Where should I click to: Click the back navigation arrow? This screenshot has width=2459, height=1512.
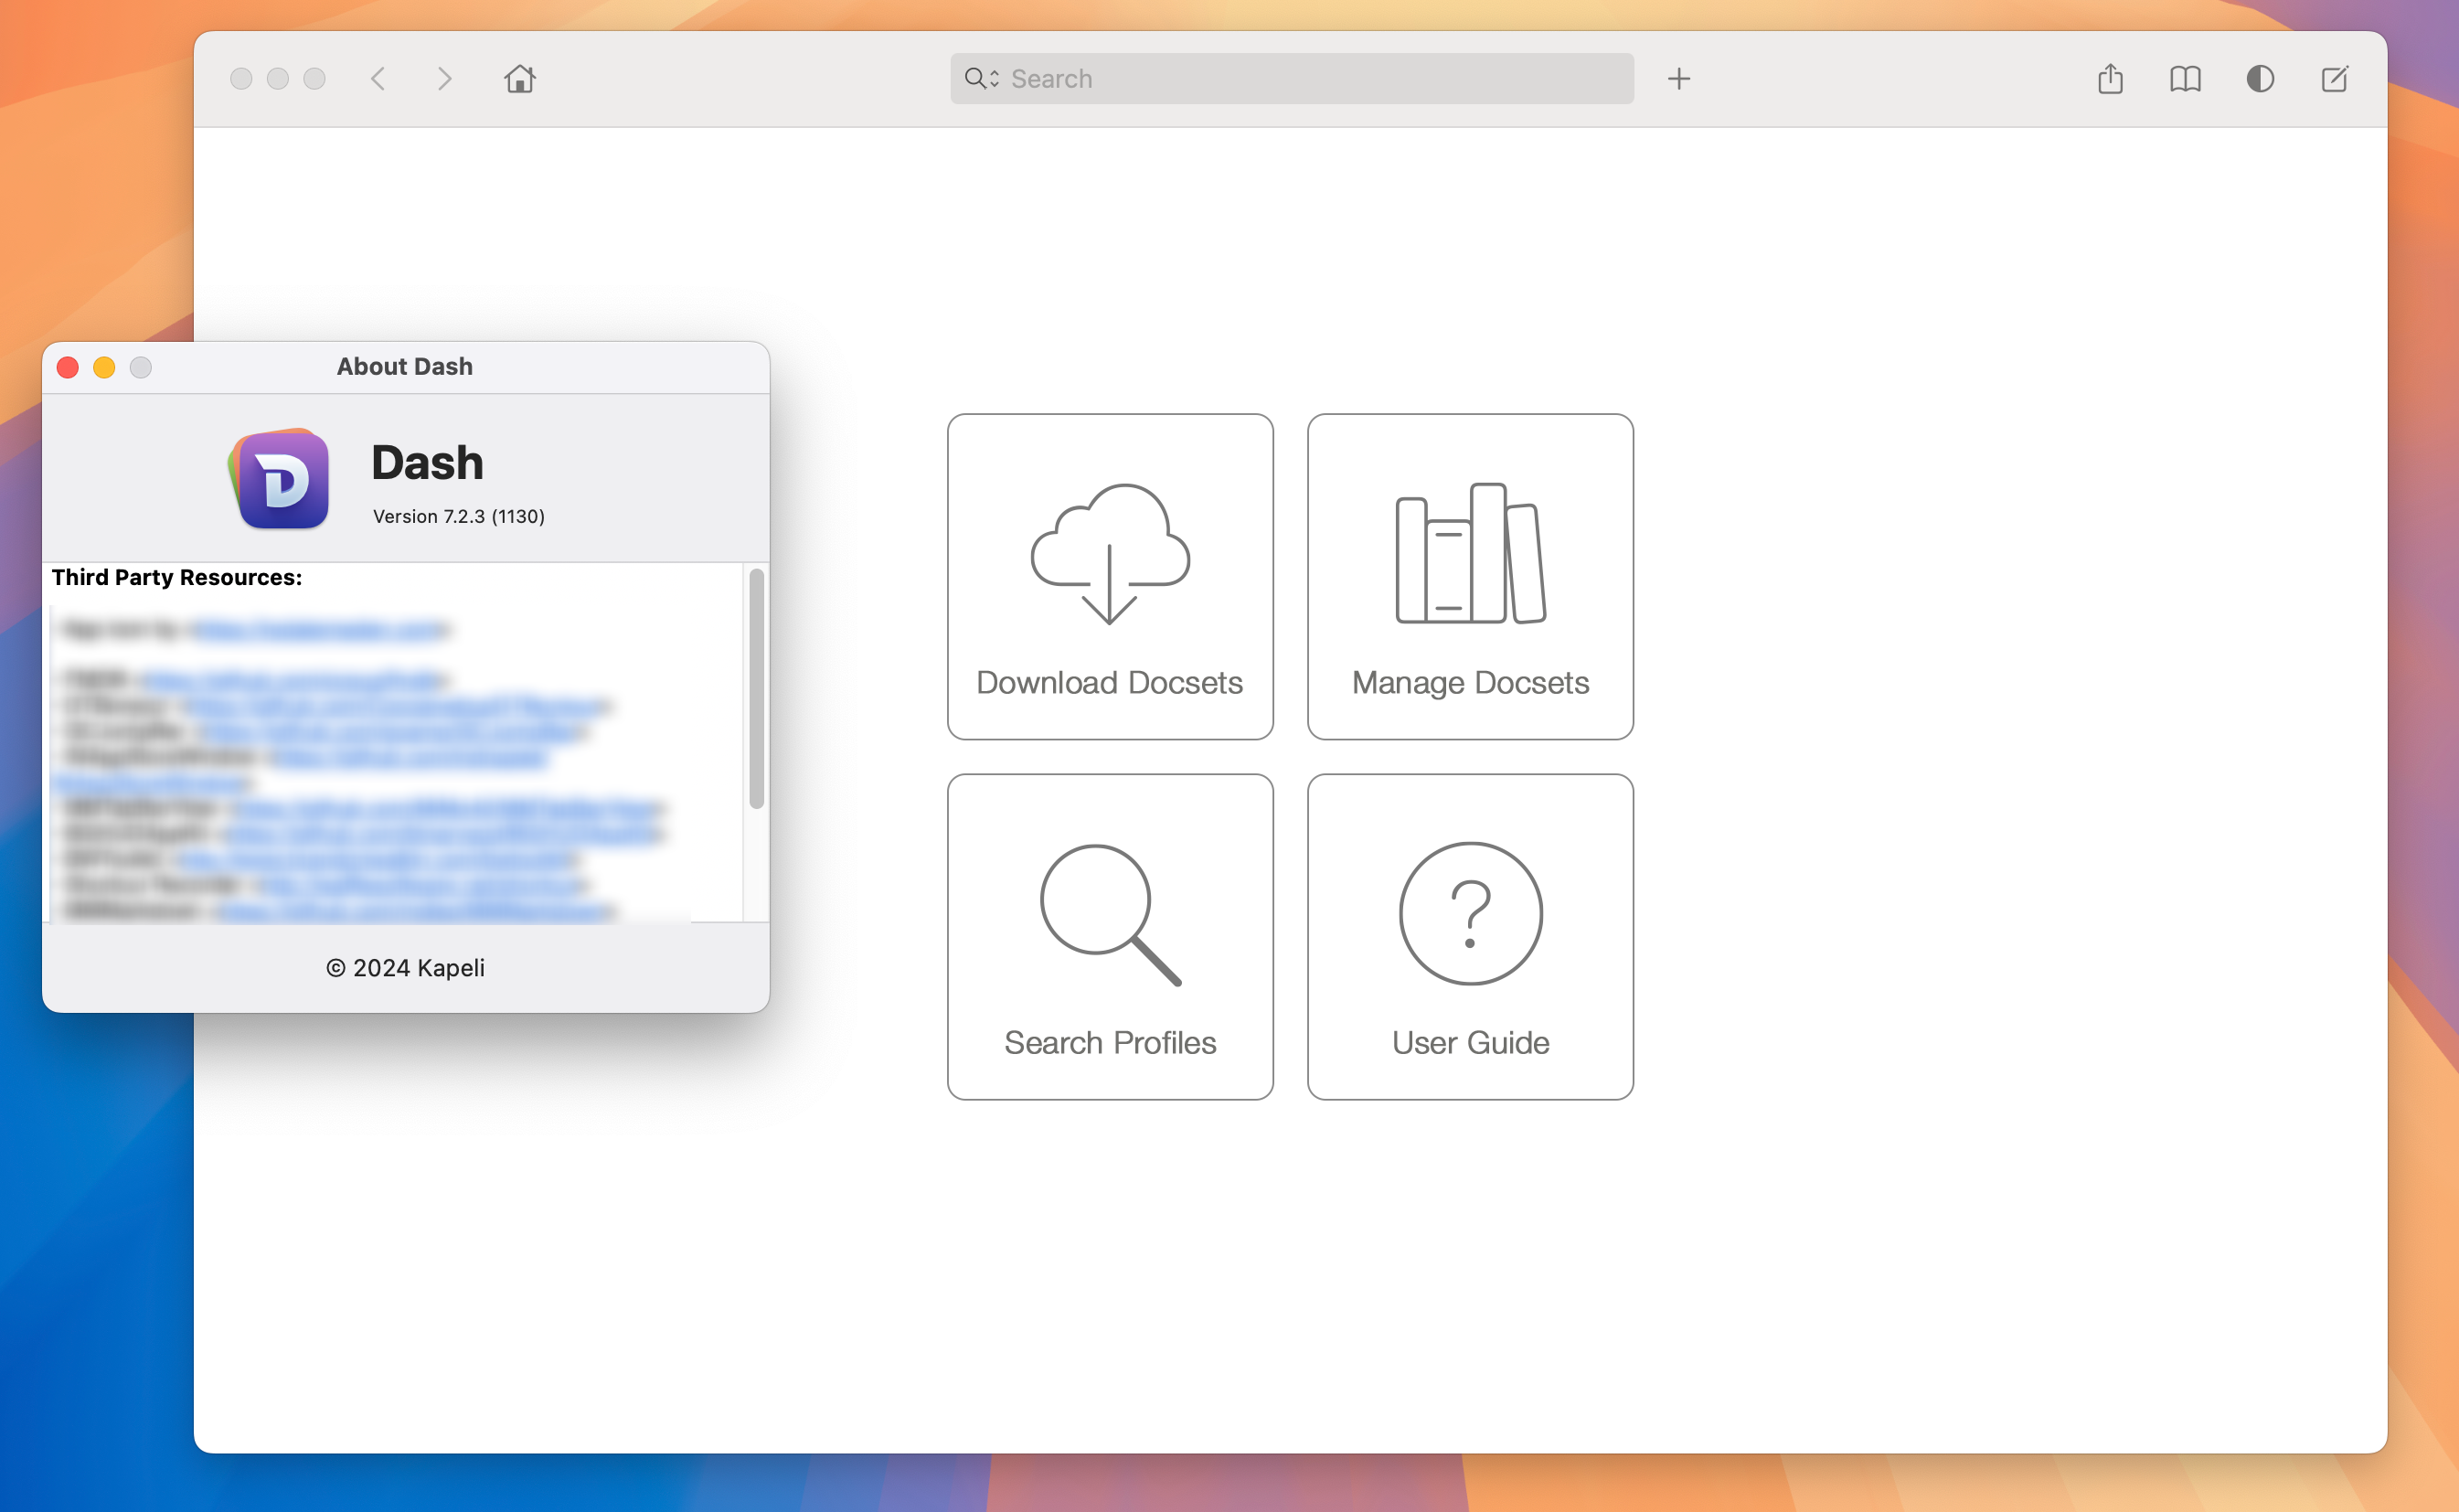pos(378,79)
